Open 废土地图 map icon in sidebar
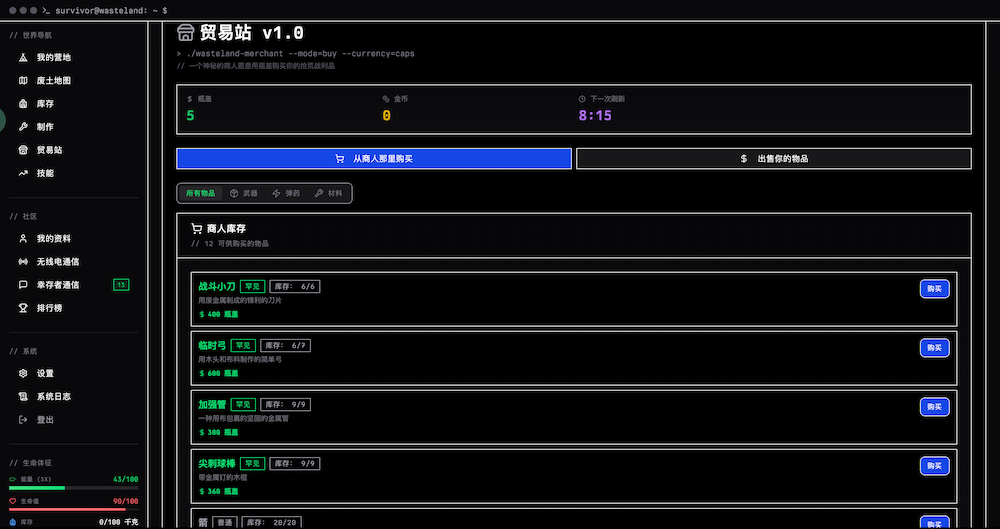Screen dimensions: 1000x529 point(23,81)
